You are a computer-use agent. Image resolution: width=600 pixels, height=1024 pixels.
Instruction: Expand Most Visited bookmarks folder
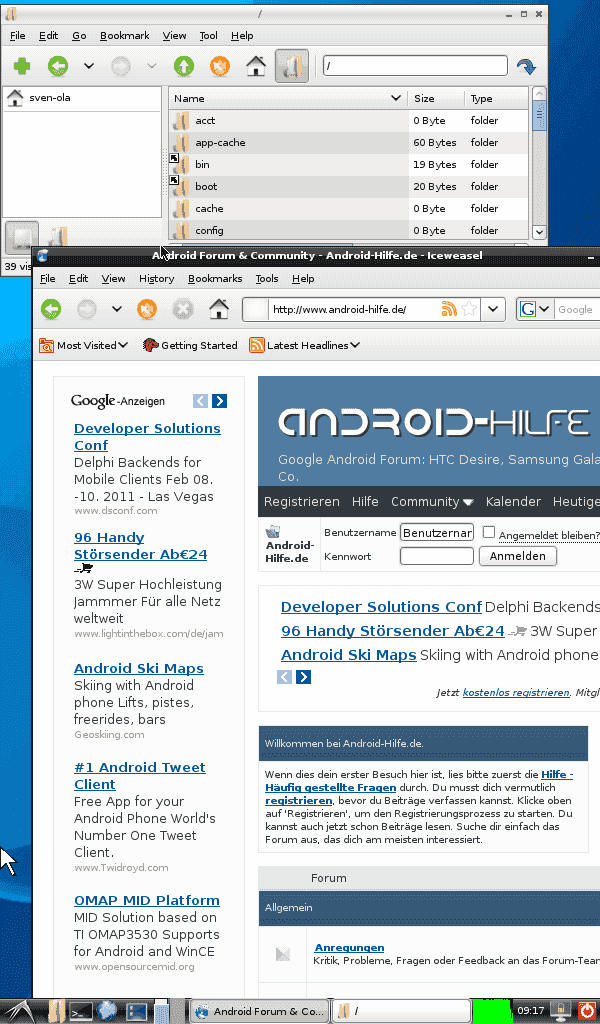coord(84,345)
